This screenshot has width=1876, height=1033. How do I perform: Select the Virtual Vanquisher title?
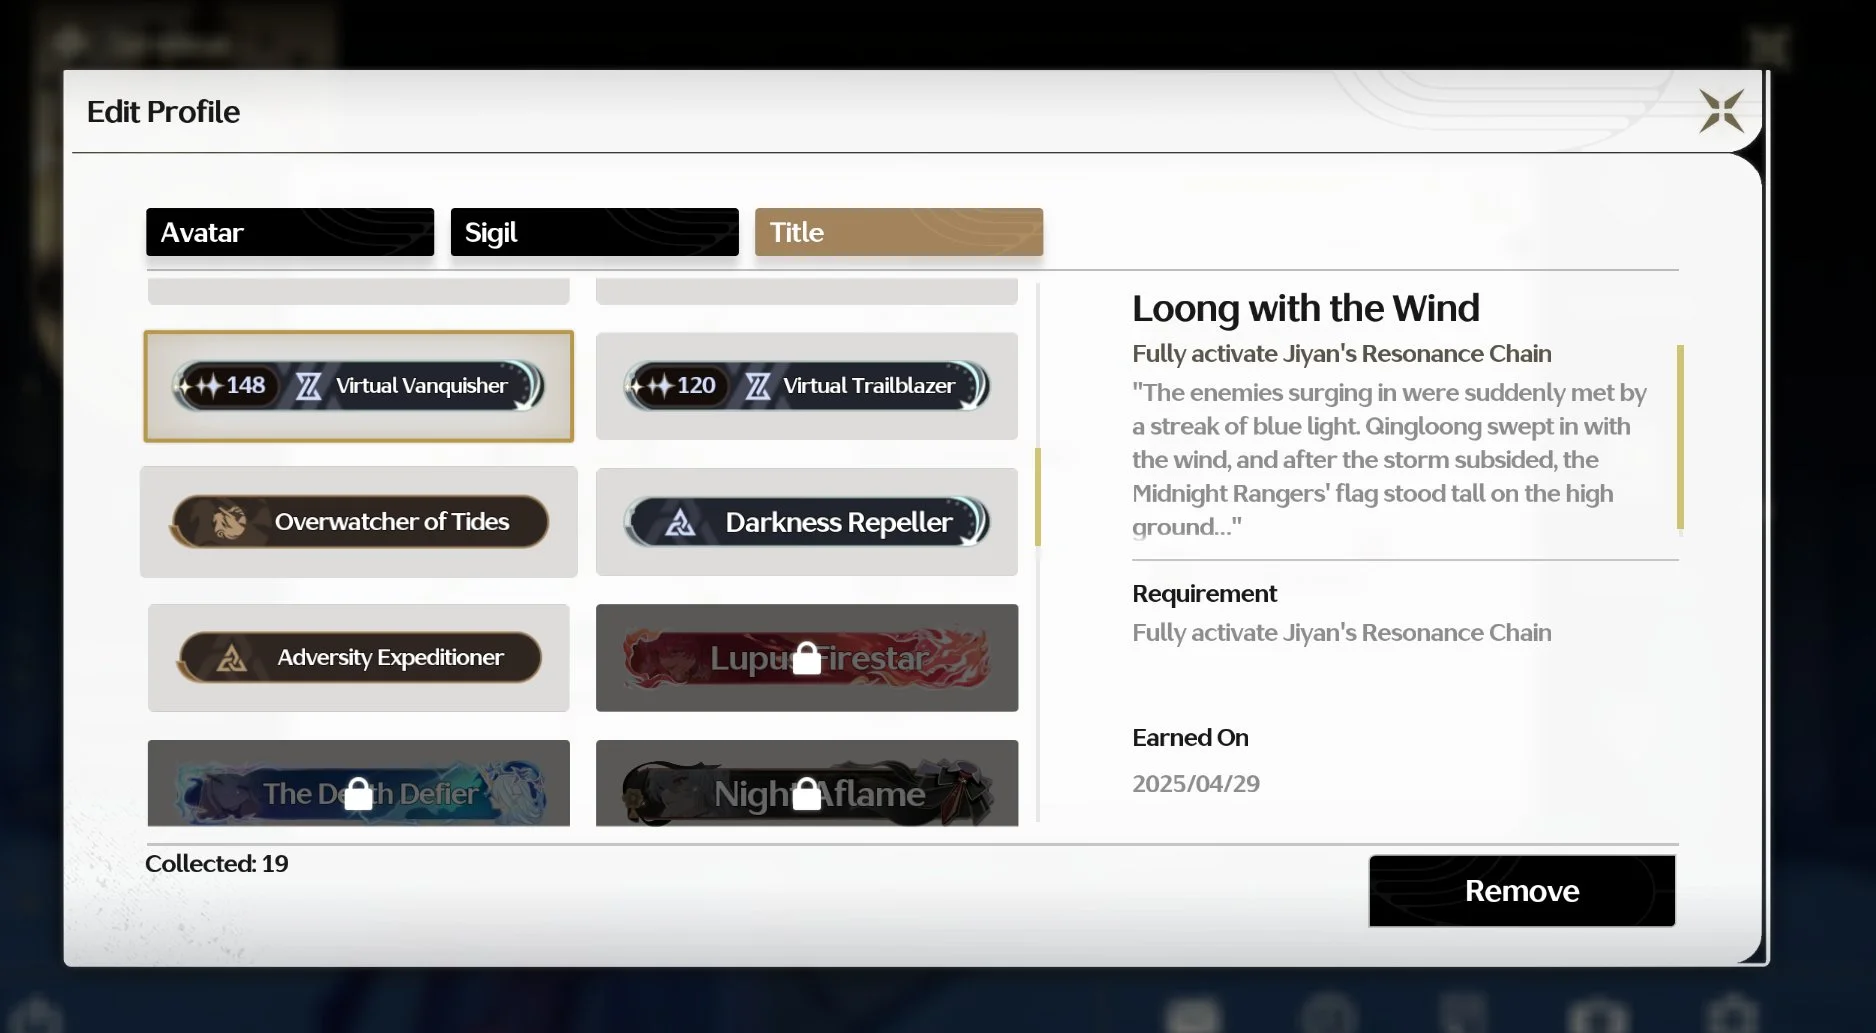[x=358, y=386]
